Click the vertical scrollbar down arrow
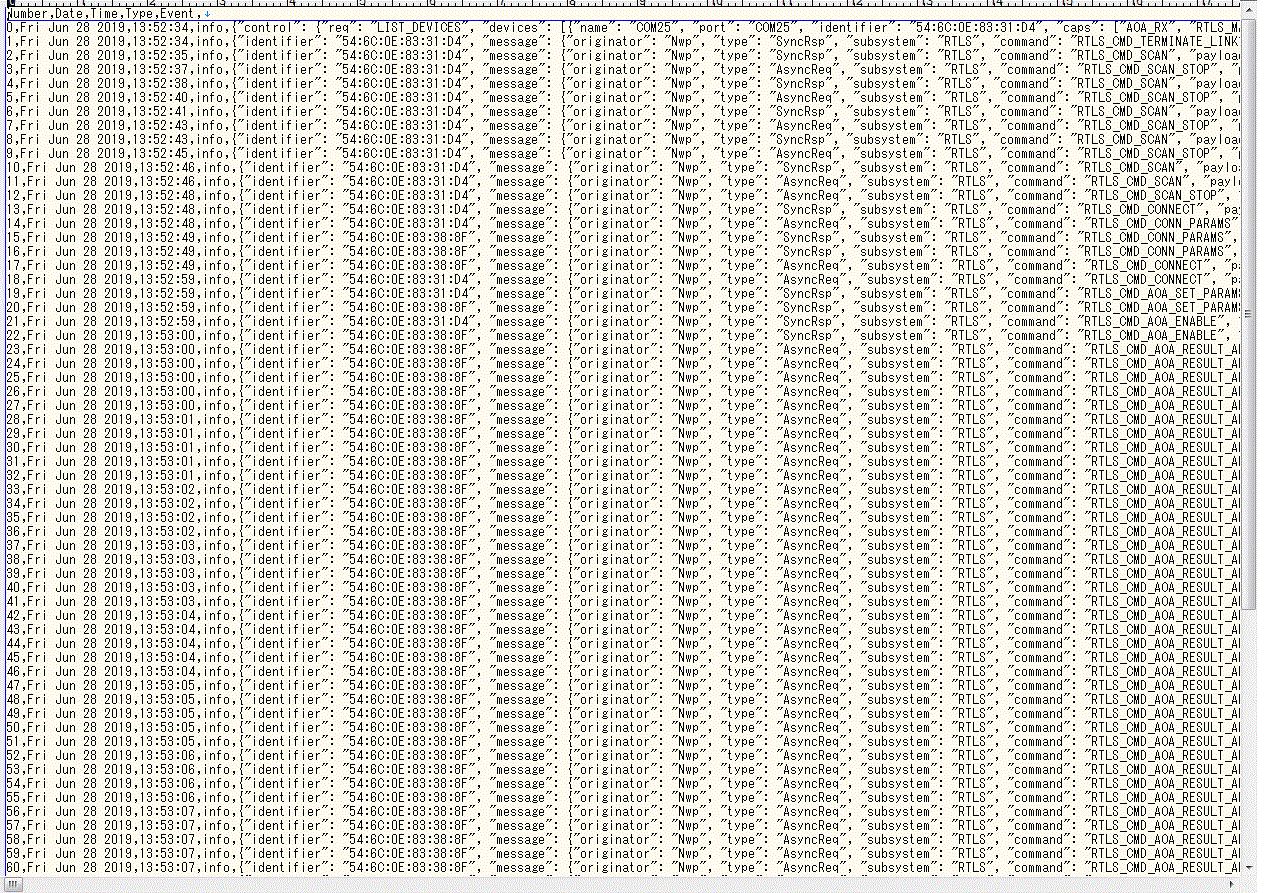 (x=1249, y=867)
